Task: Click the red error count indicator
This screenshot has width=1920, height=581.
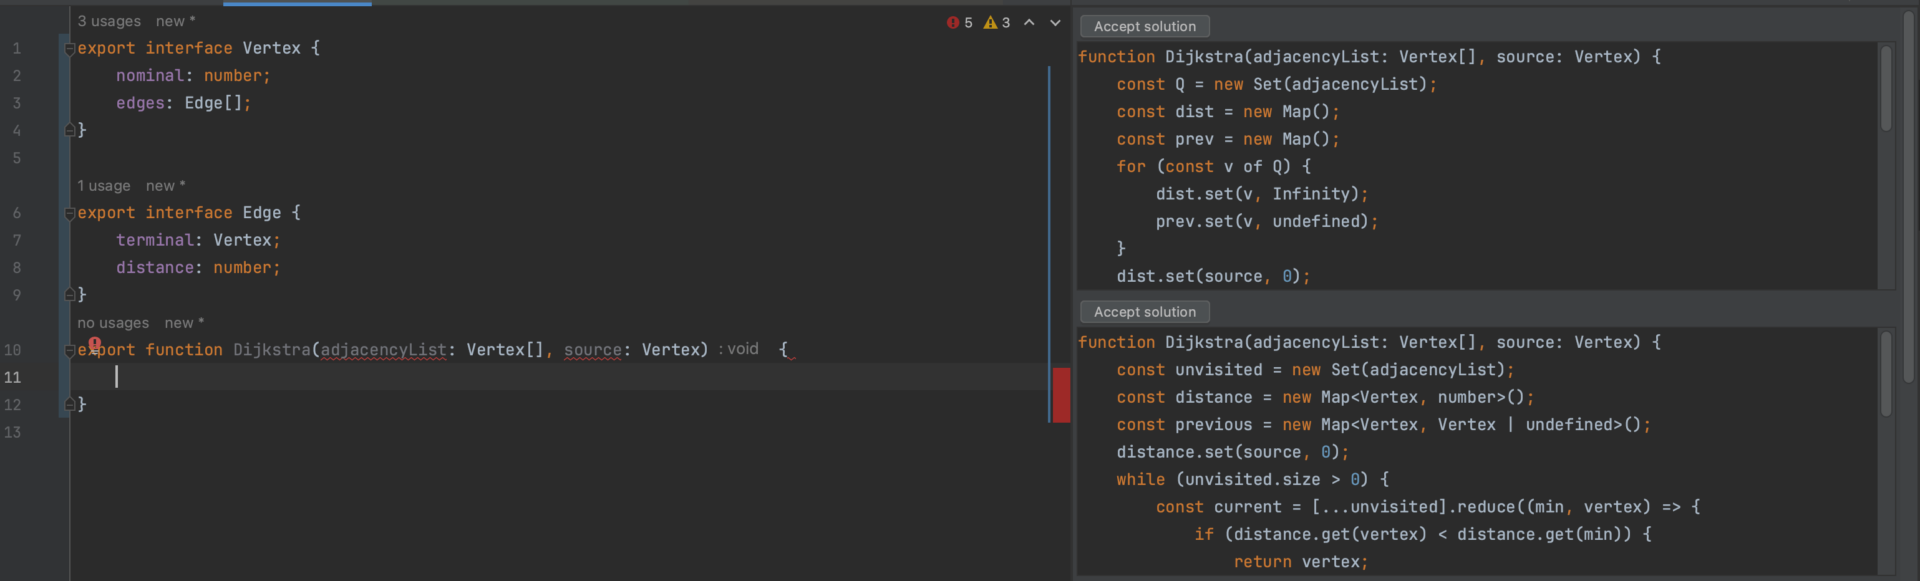Action: click(959, 22)
